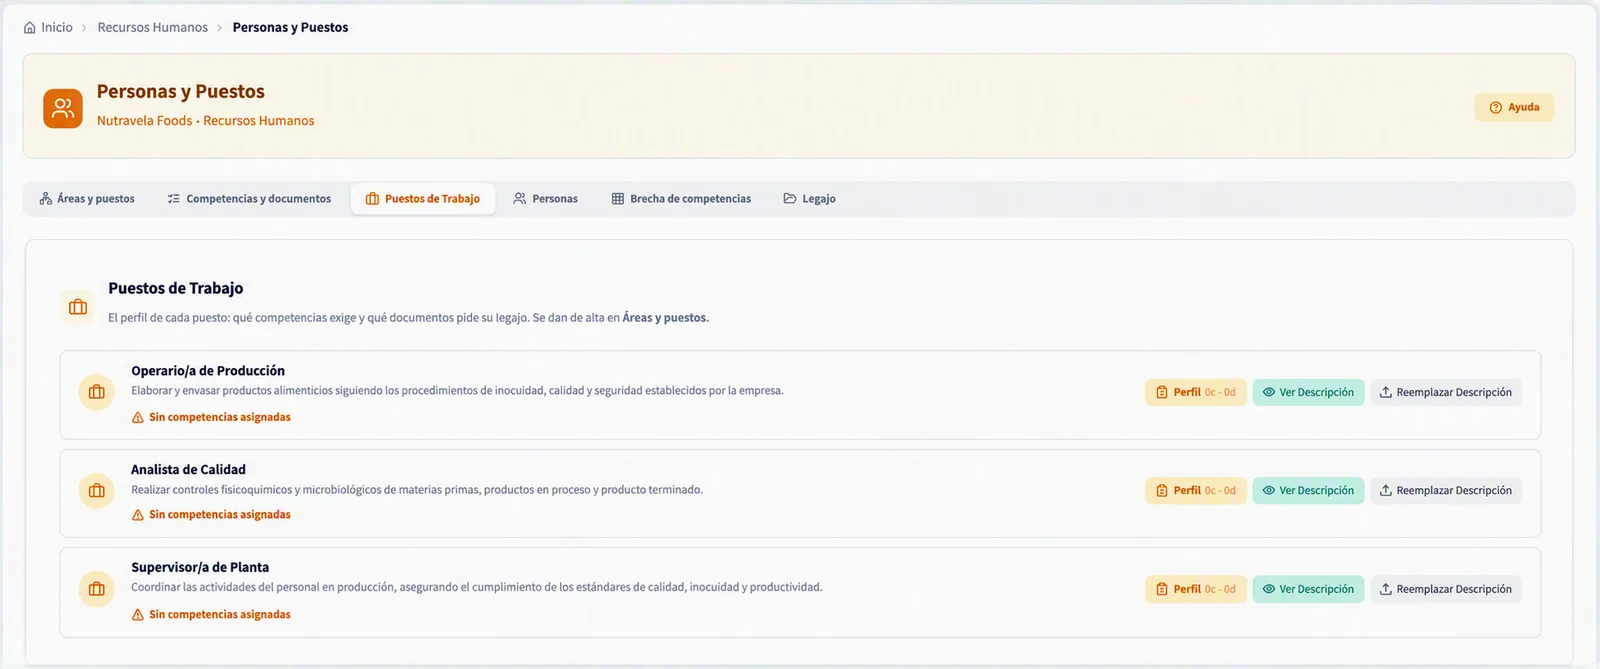Switch to Áreas y puestos tab
Image resolution: width=1600 pixels, height=669 pixels.
pyautogui.click(x=87, y=199)
